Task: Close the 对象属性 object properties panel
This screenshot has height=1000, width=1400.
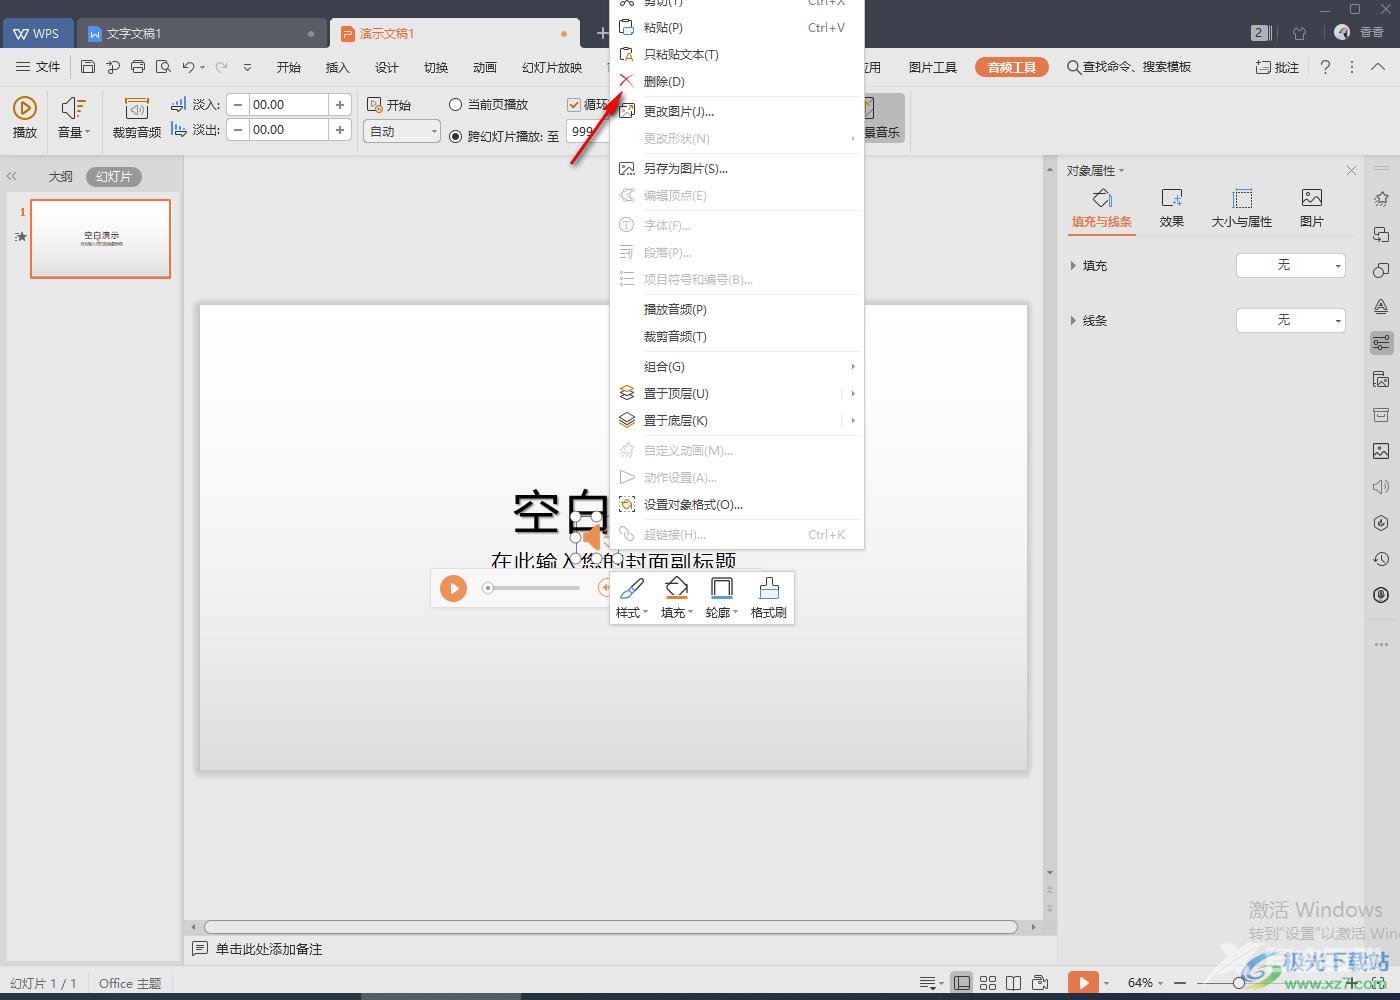Action: [1351, 171]
